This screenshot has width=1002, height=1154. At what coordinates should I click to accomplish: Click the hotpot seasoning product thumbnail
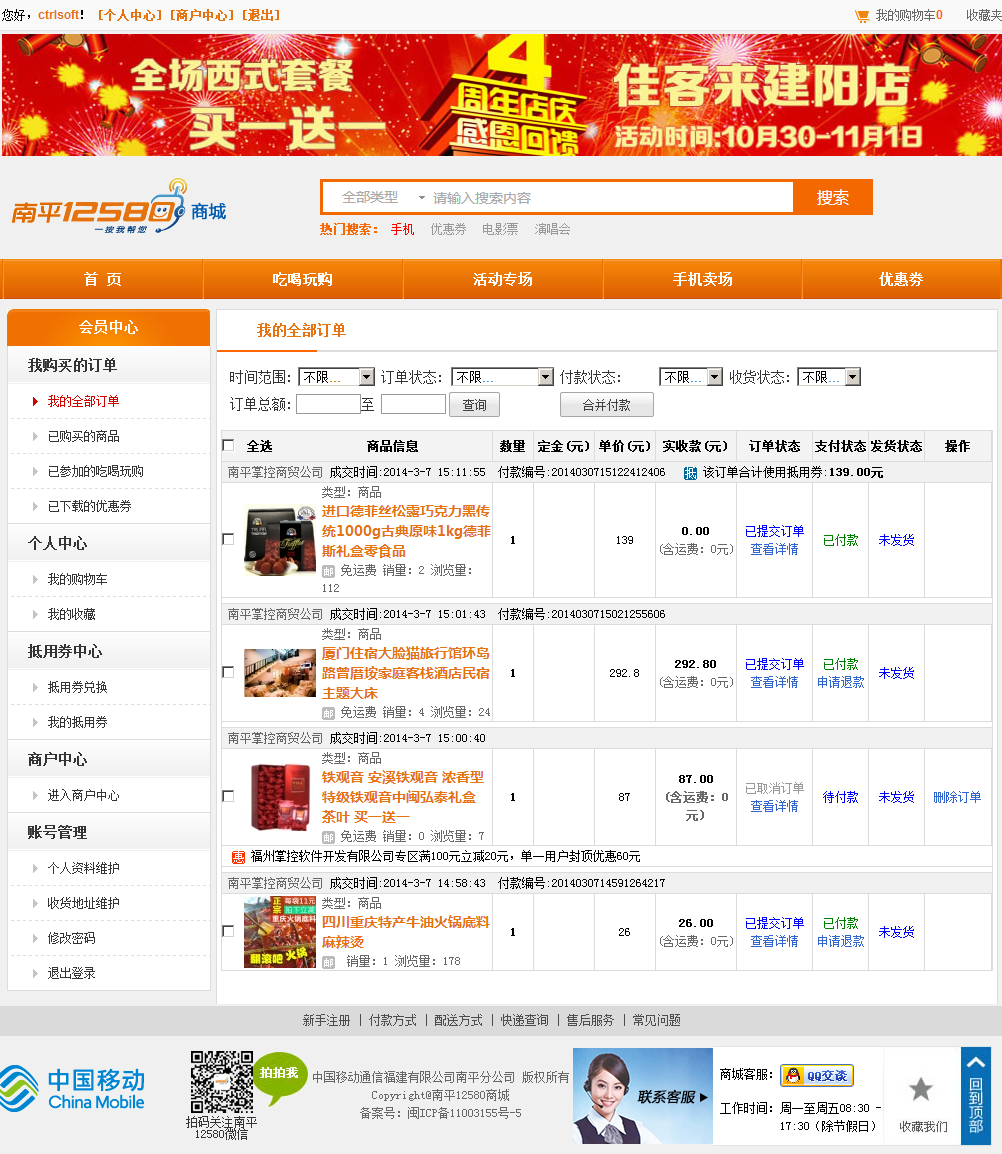point(280,932)
